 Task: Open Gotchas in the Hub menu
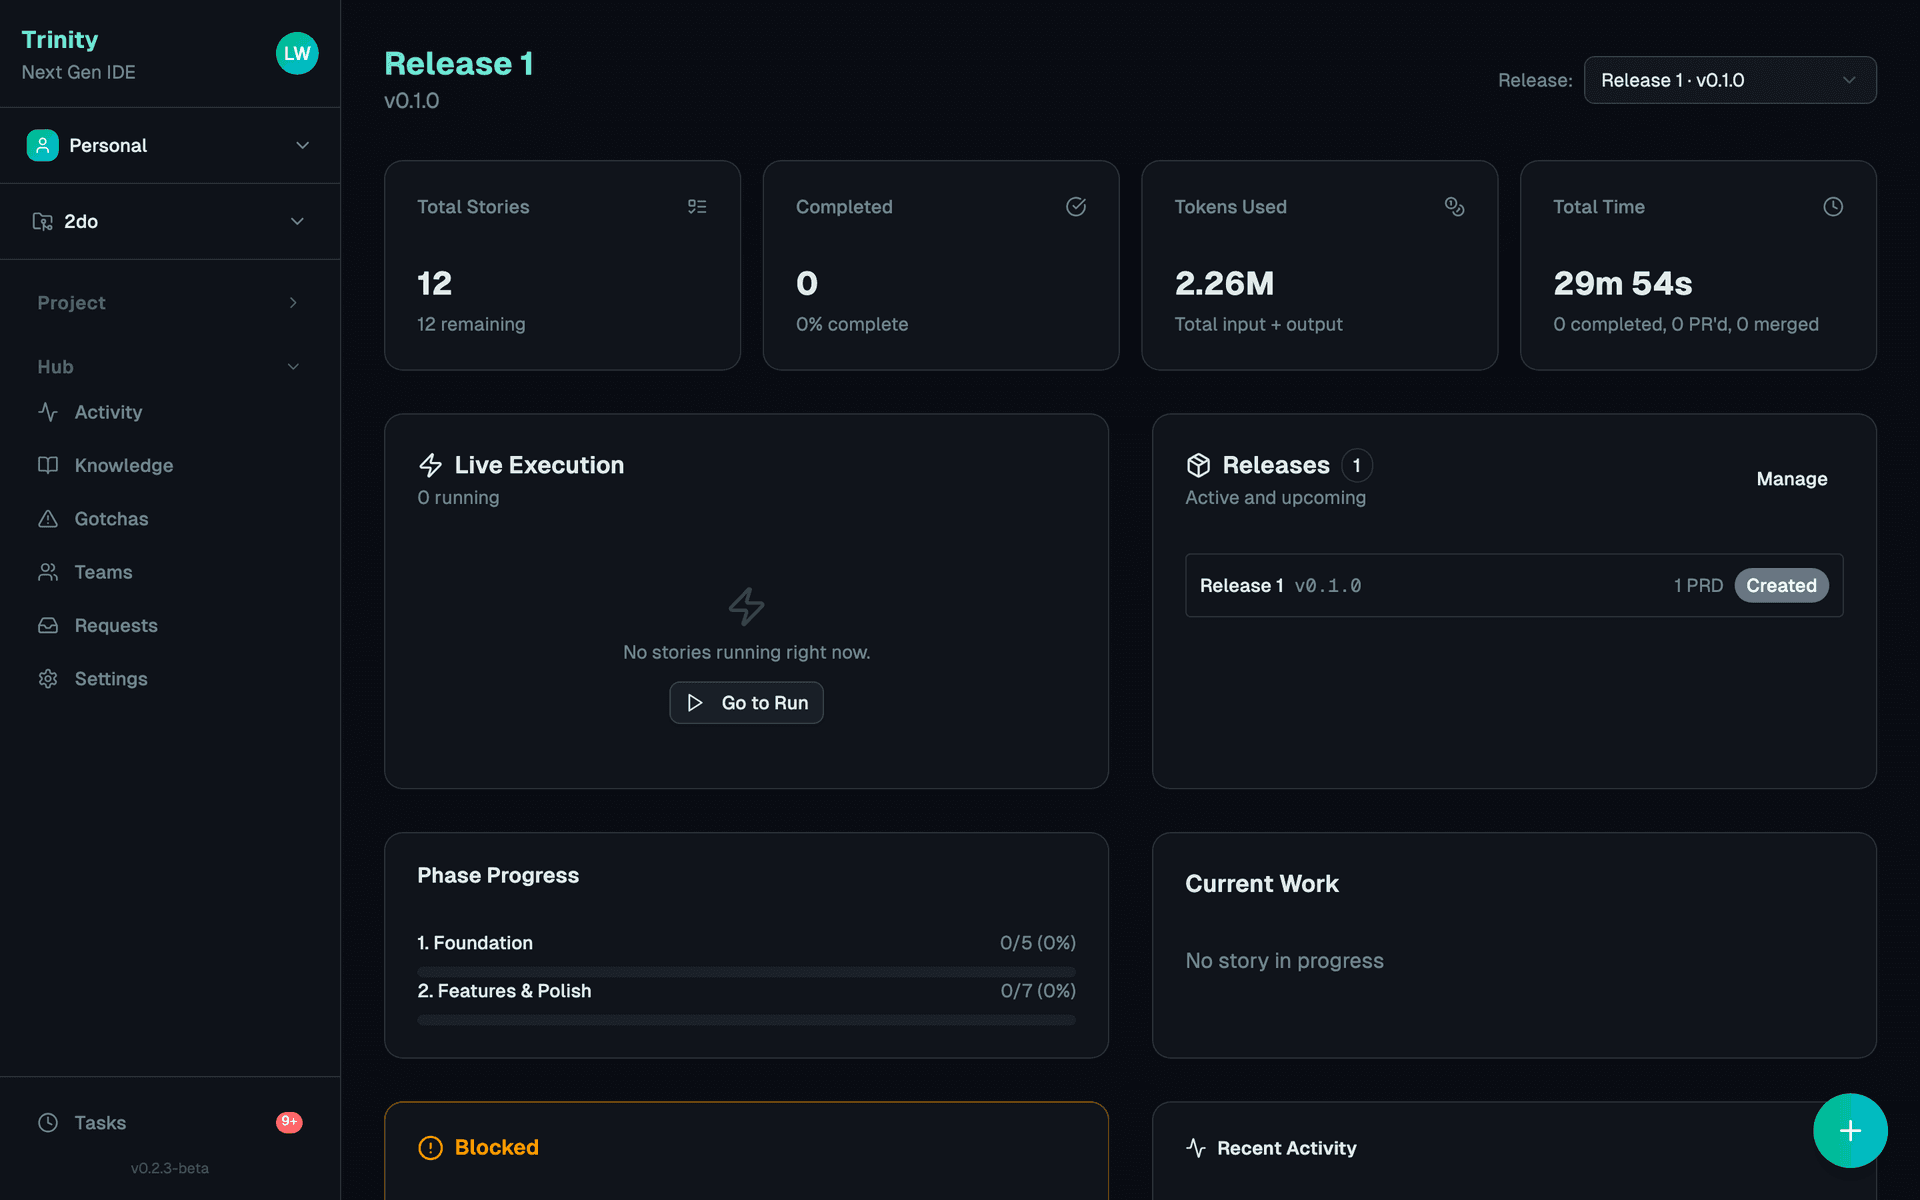tap(170, 519)
